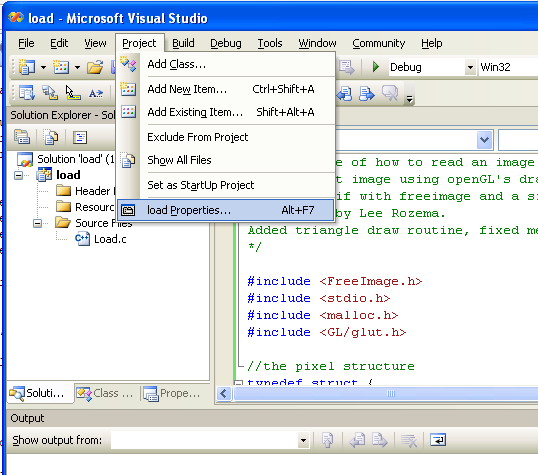Click the Win32 platform combo box
Screen dimensions: 538x475
pyautogui.click(x=508, y=67)
